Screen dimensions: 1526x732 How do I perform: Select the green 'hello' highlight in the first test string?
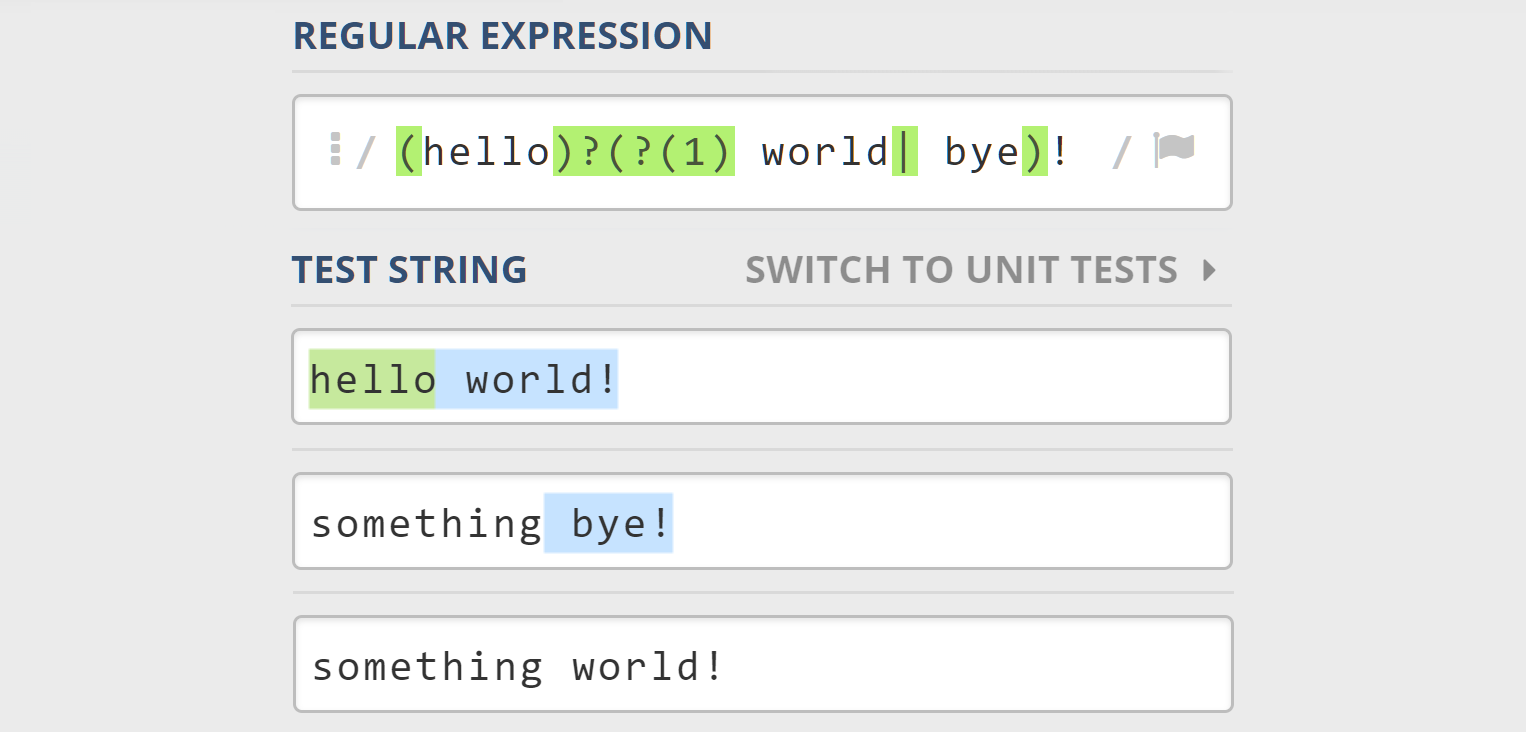(x=371, y=378)
